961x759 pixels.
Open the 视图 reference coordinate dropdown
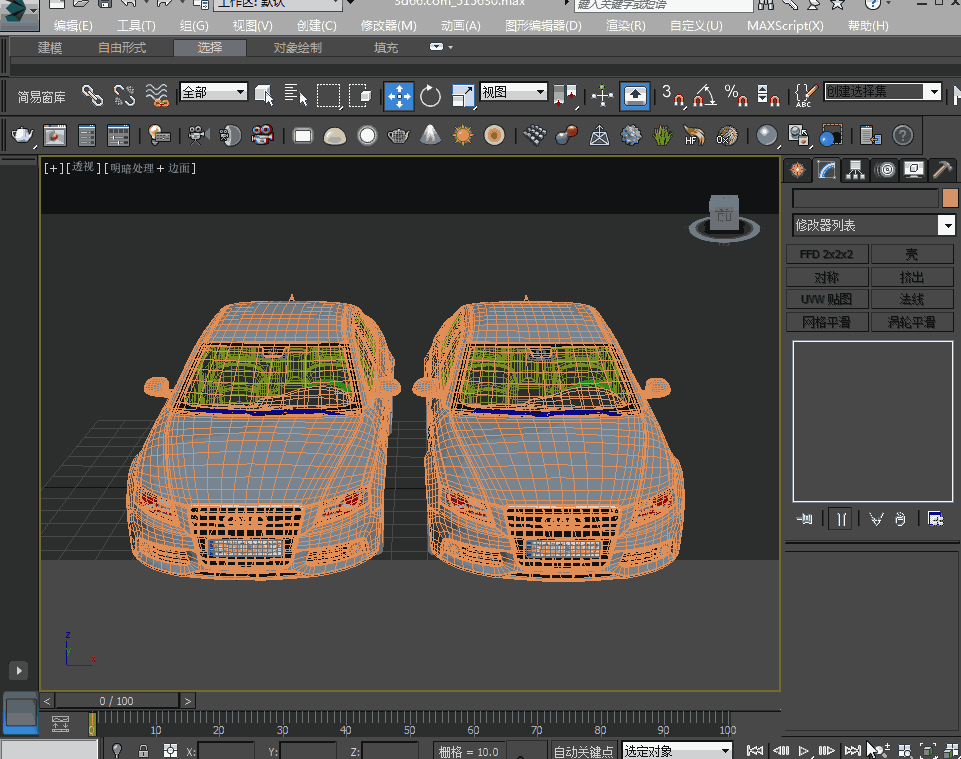[513, 92]
